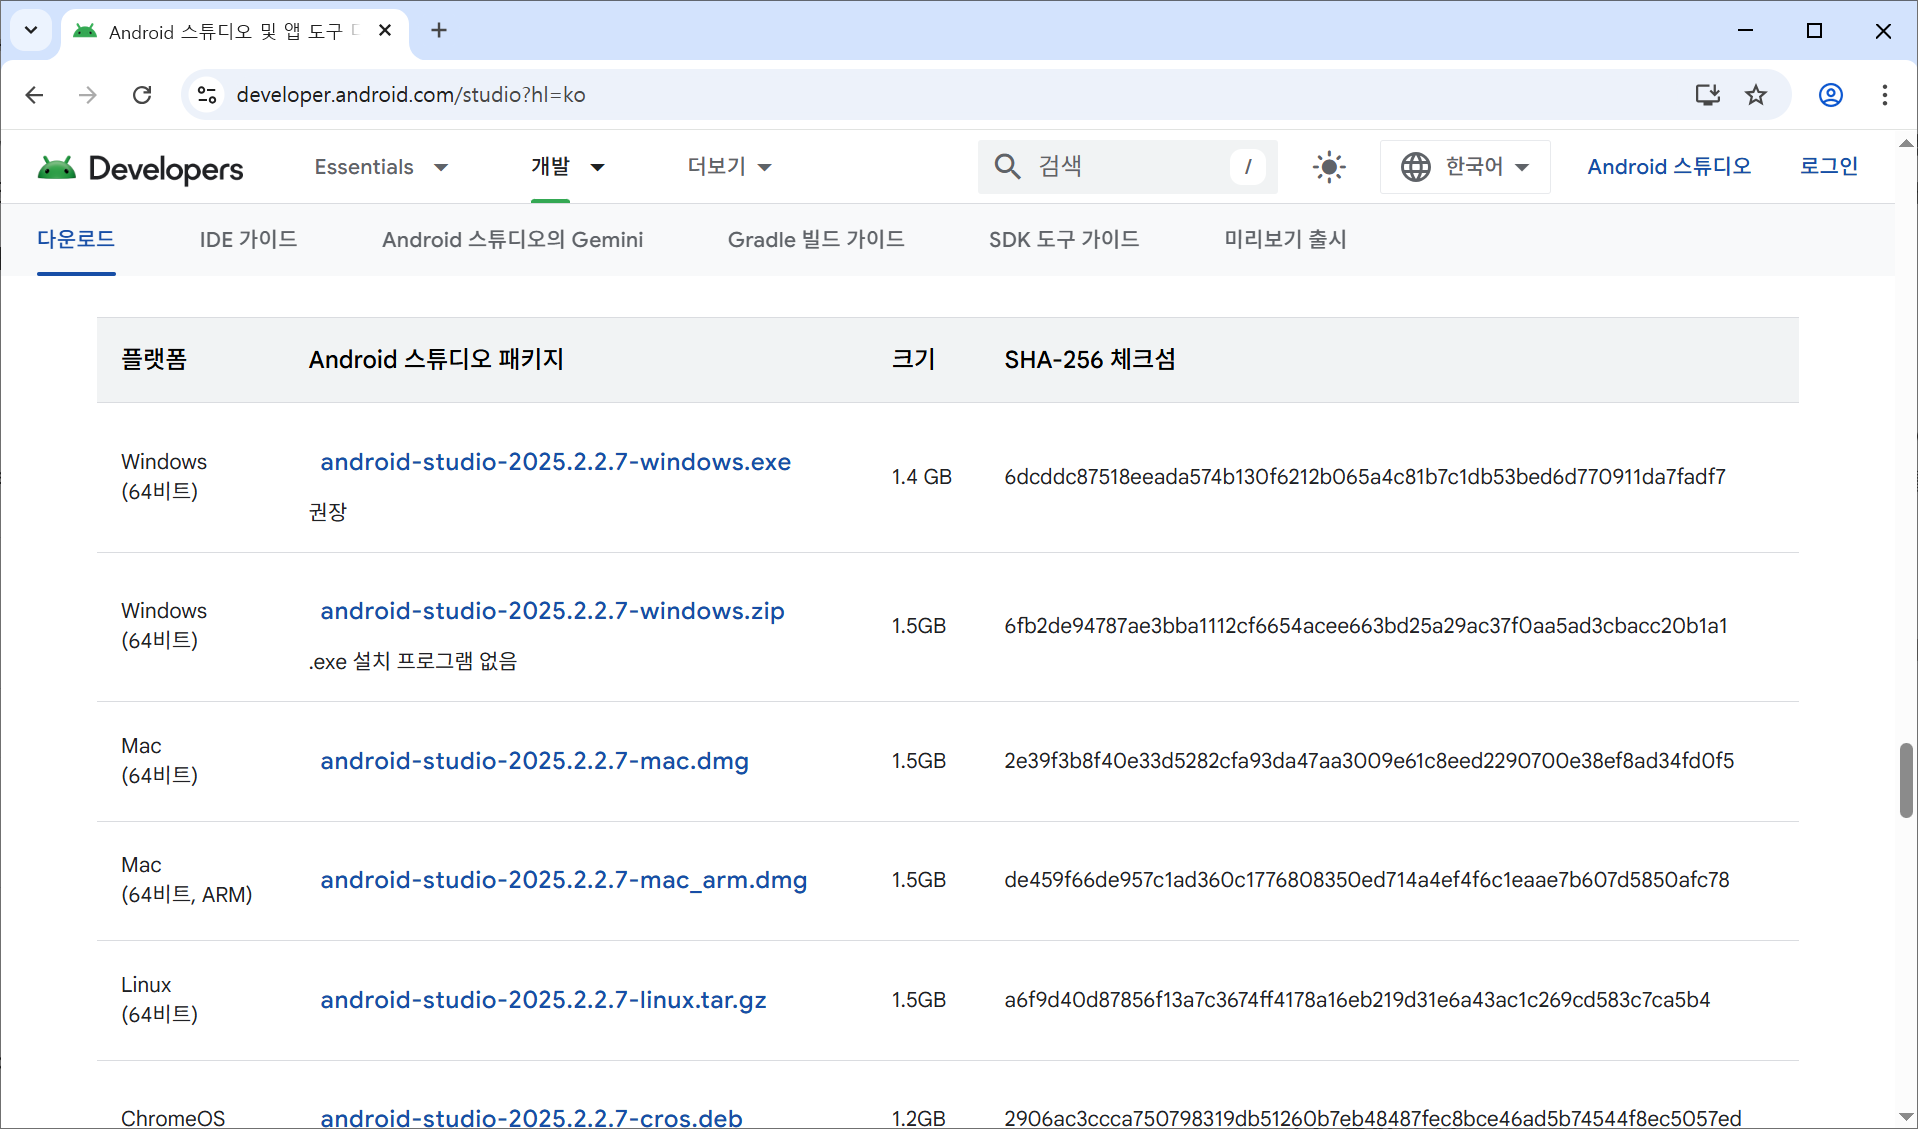Viewport: 1918px width, 1129px height.
Task: Click the Android 스튜디오 패키지 column header
Action: (x=436, y=360)
